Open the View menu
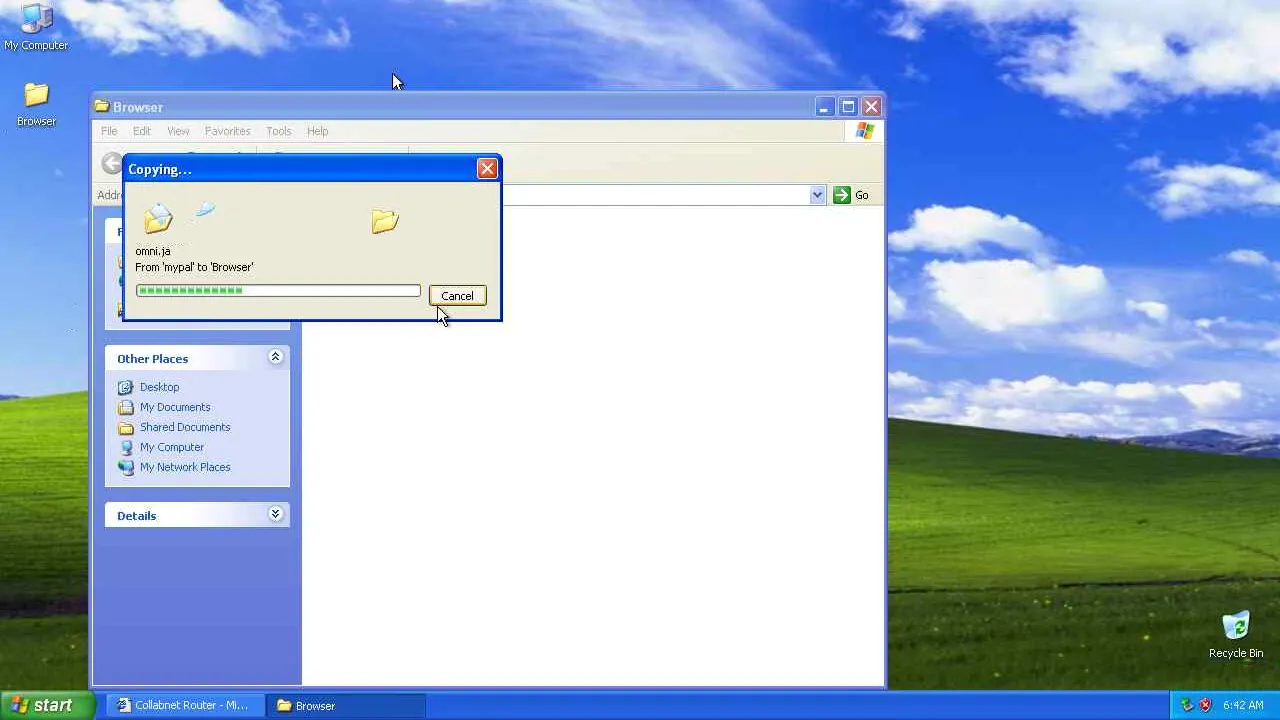Image resolution: width=1280 pixels, height=720 pixels. tap(178, 131)
